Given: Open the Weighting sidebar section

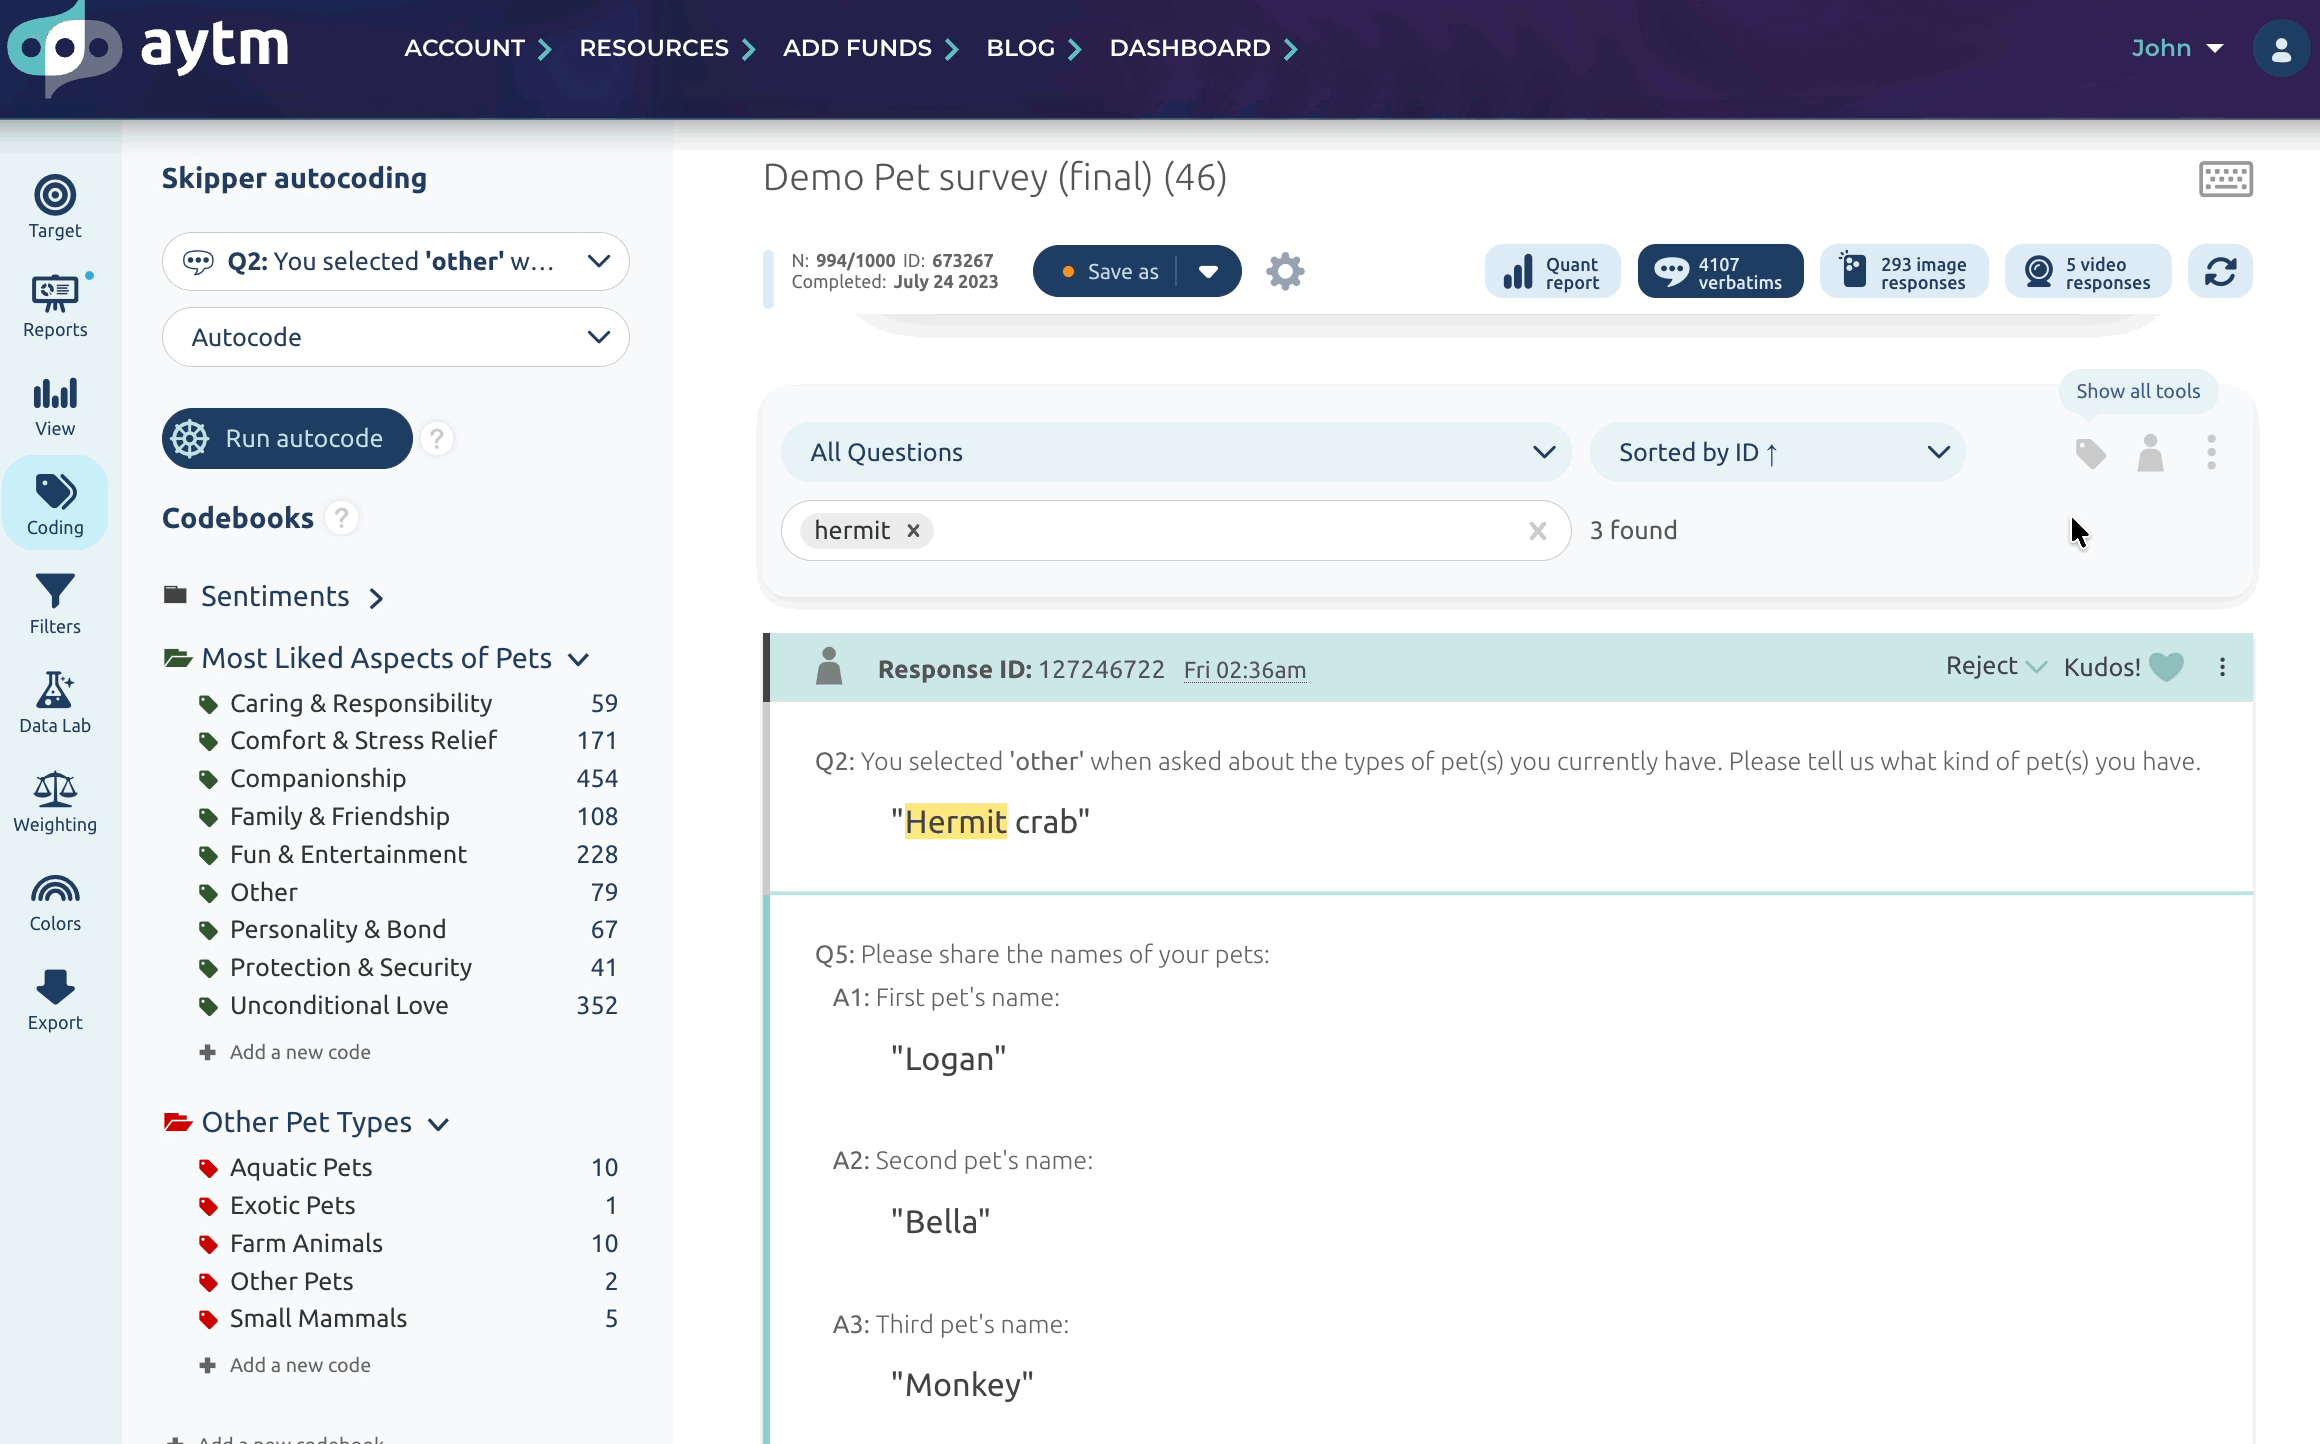Looking at the screenshot, I should [55, 801].
